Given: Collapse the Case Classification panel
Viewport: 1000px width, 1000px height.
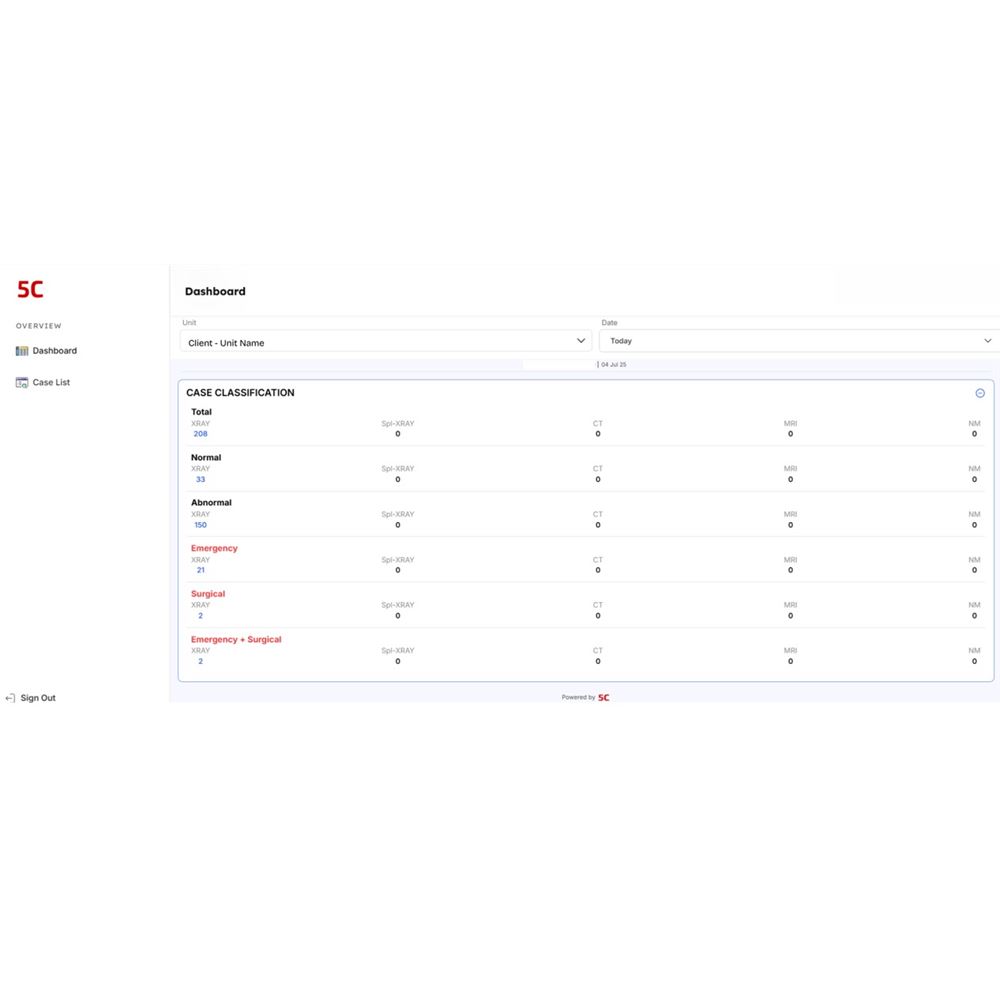Looking at the screenshot, I should (x=980, y=393).
